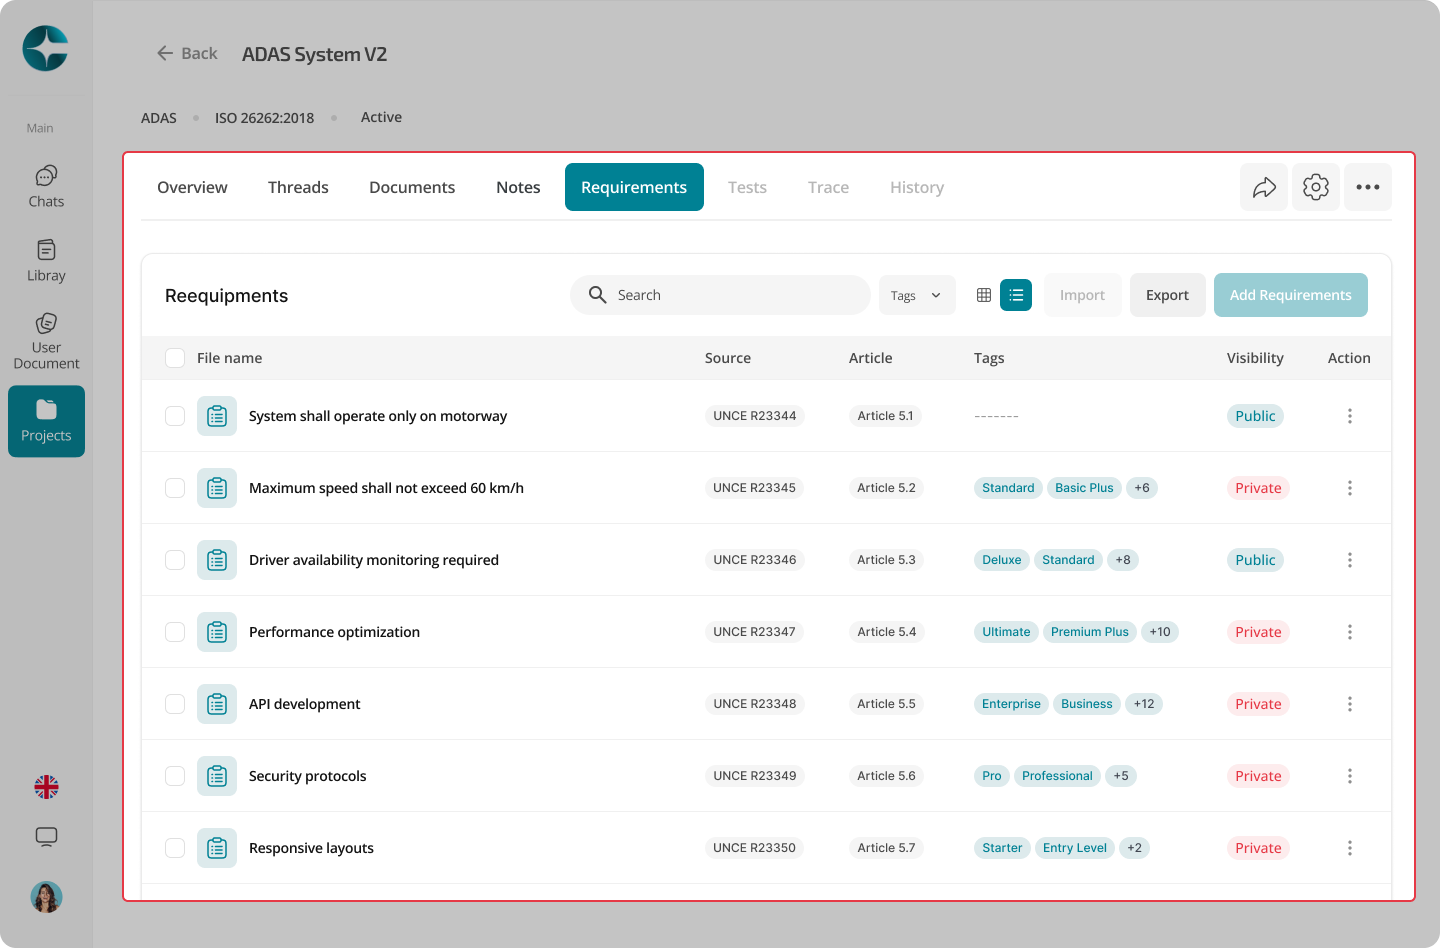This screenshot has width=1440, height=948.
Task: Open project settings gear icon
Action: 1316,187
